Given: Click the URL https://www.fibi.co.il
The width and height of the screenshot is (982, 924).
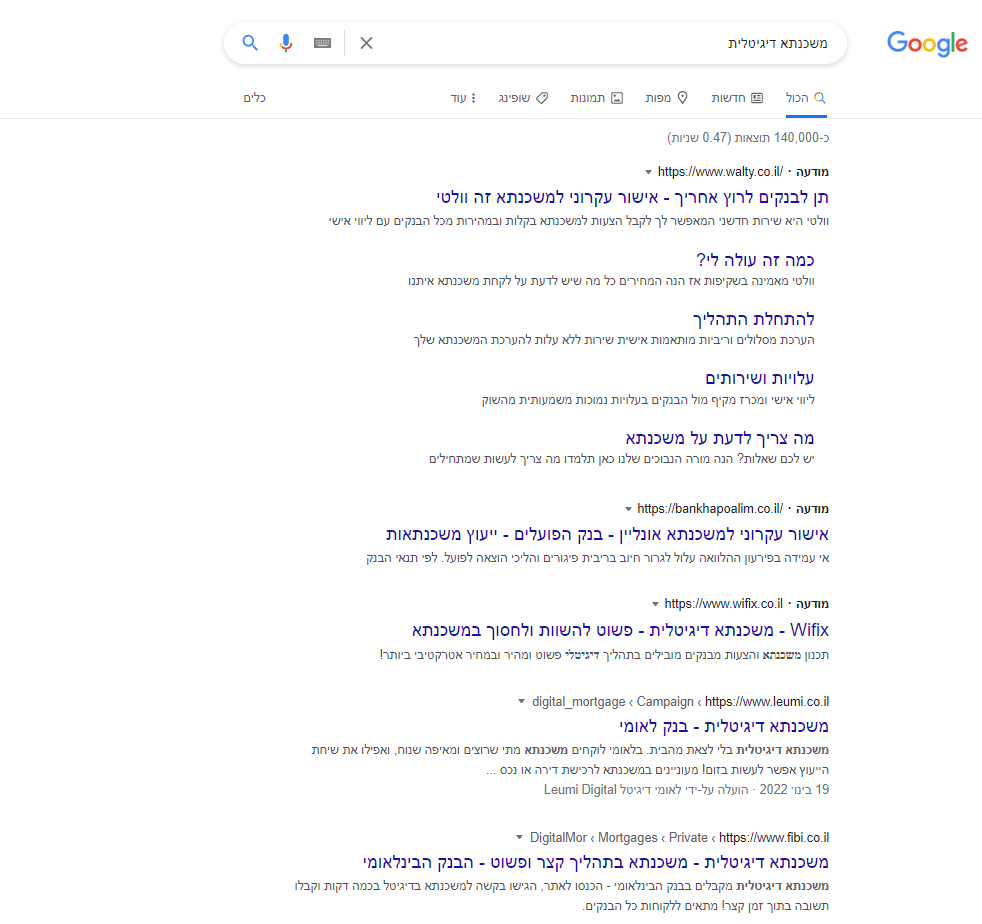Looking at the screenshot, I should [774, 838].
